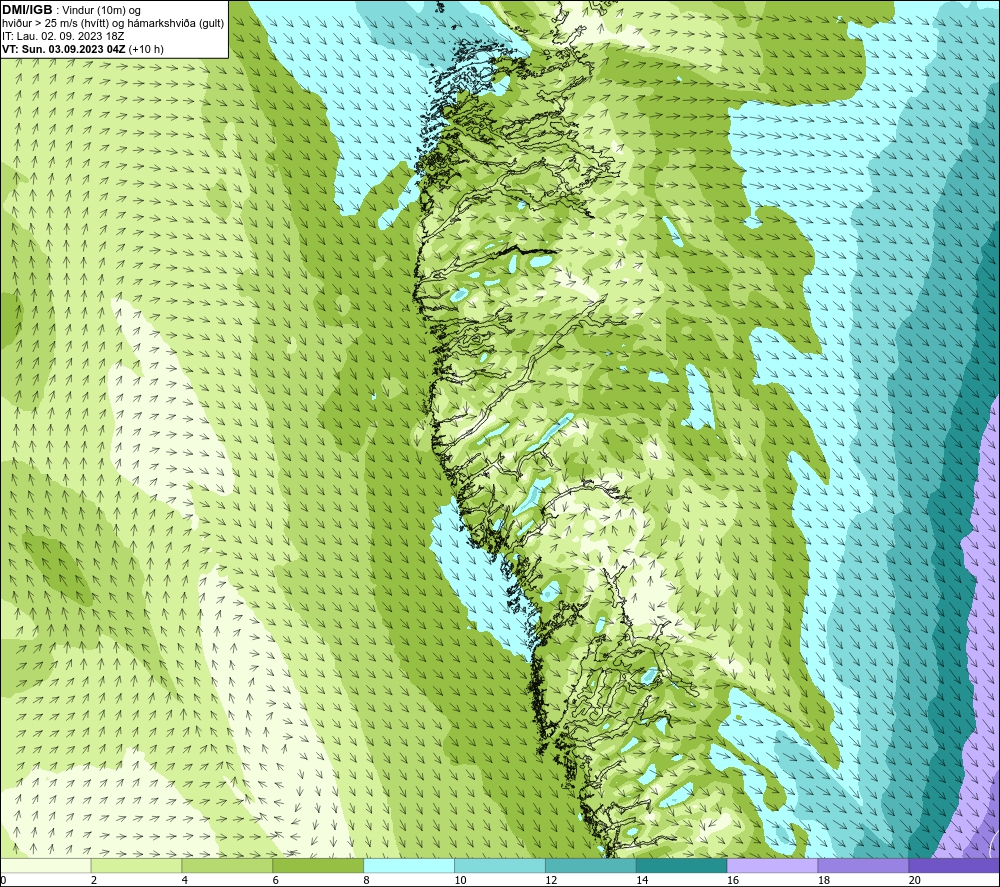Click the 0-2 m/s palest legend swatch
The height and width of the screenshot is (887, 1000).
click(46, 866)
